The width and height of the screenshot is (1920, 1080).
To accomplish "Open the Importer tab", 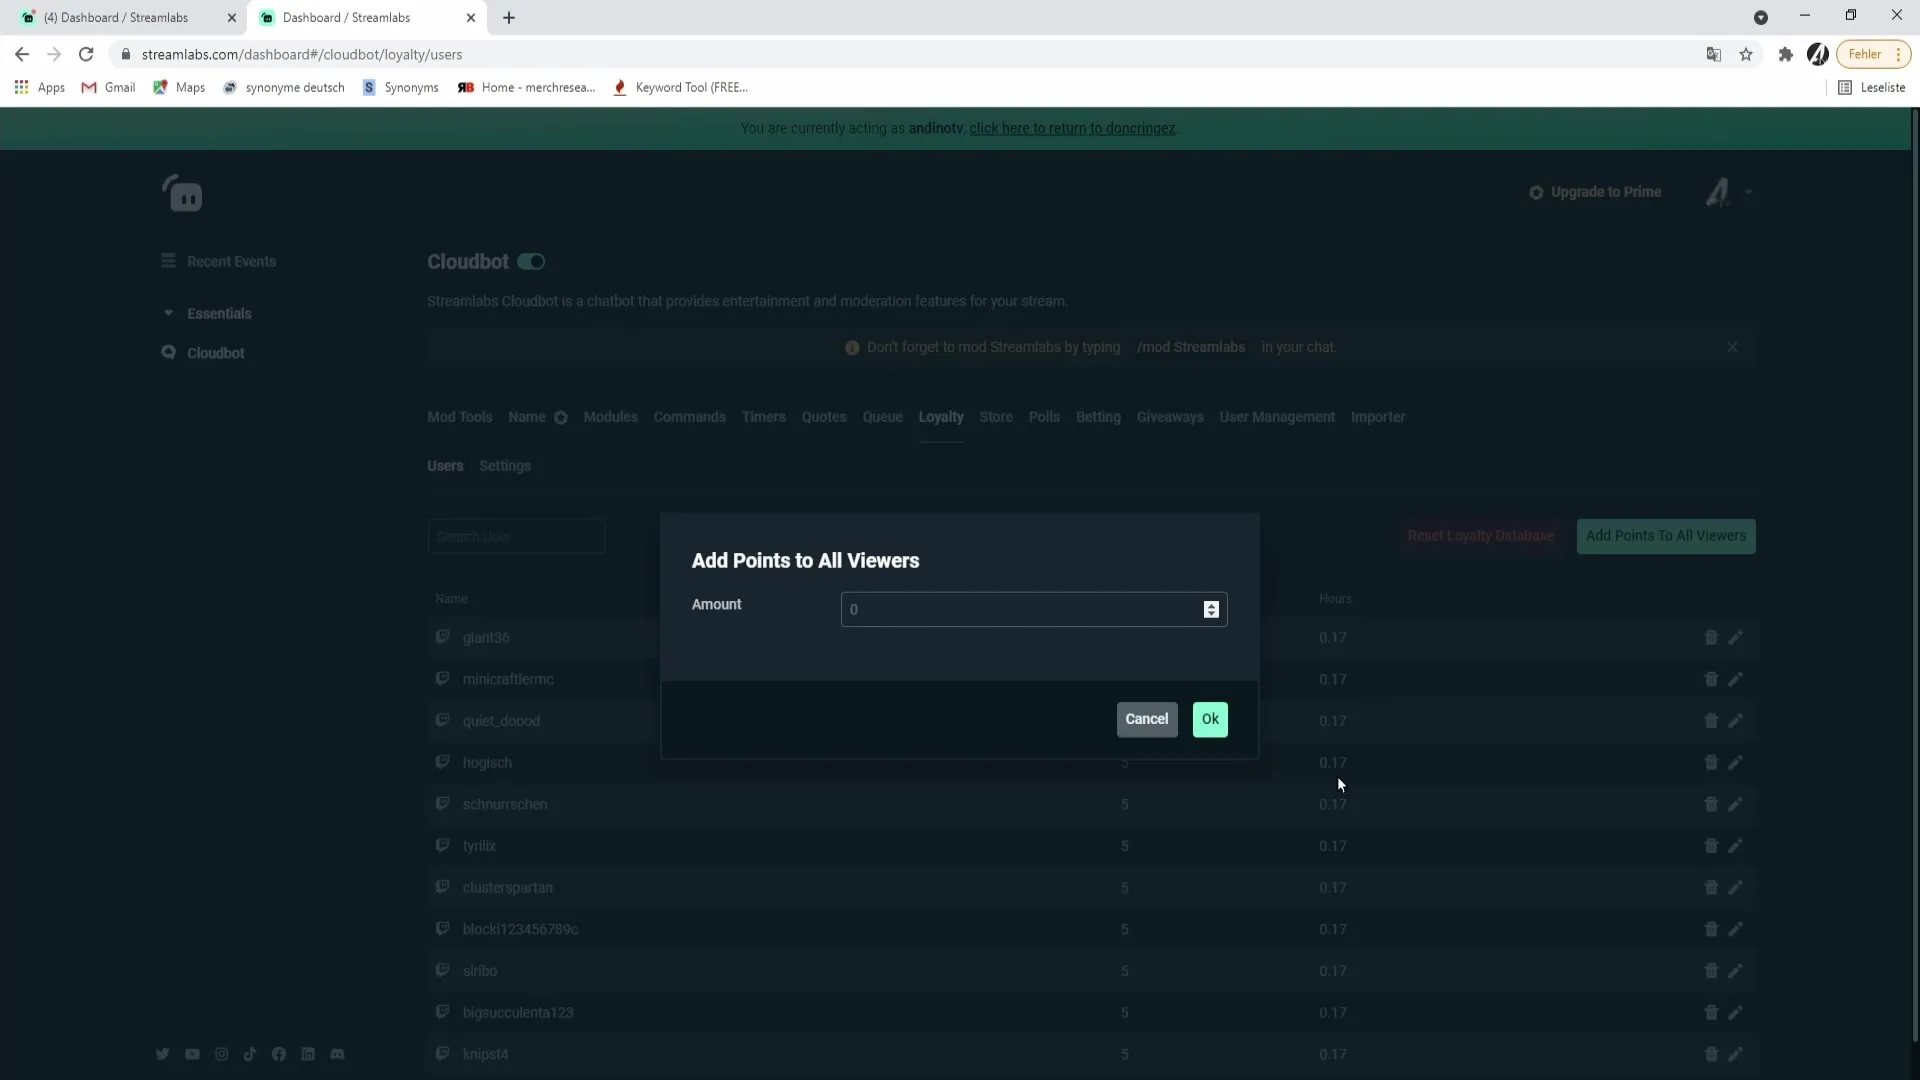I will tap(1378, 417).
